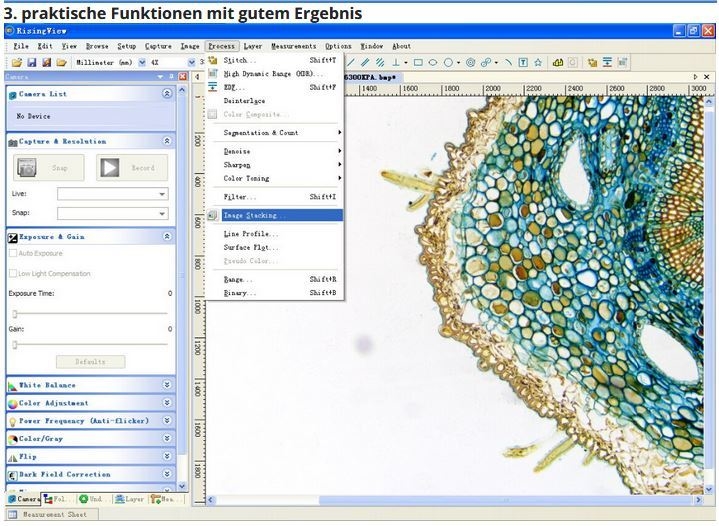Close the Camera side panel

(x=183, y=77)
